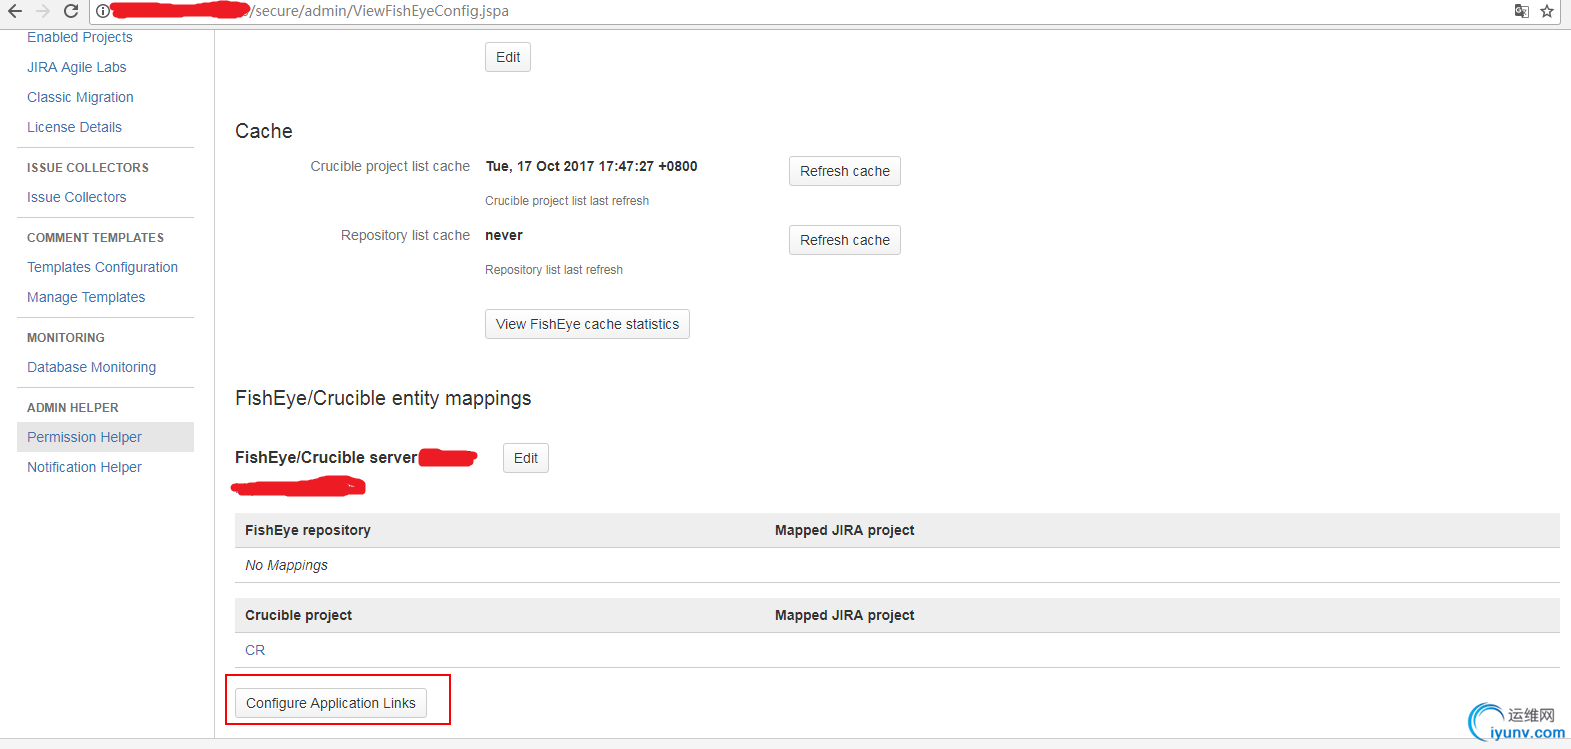Viewport: 1571px width, 749px height.
Task: Go to Manage Templates
Action: [x=86, y=297]
